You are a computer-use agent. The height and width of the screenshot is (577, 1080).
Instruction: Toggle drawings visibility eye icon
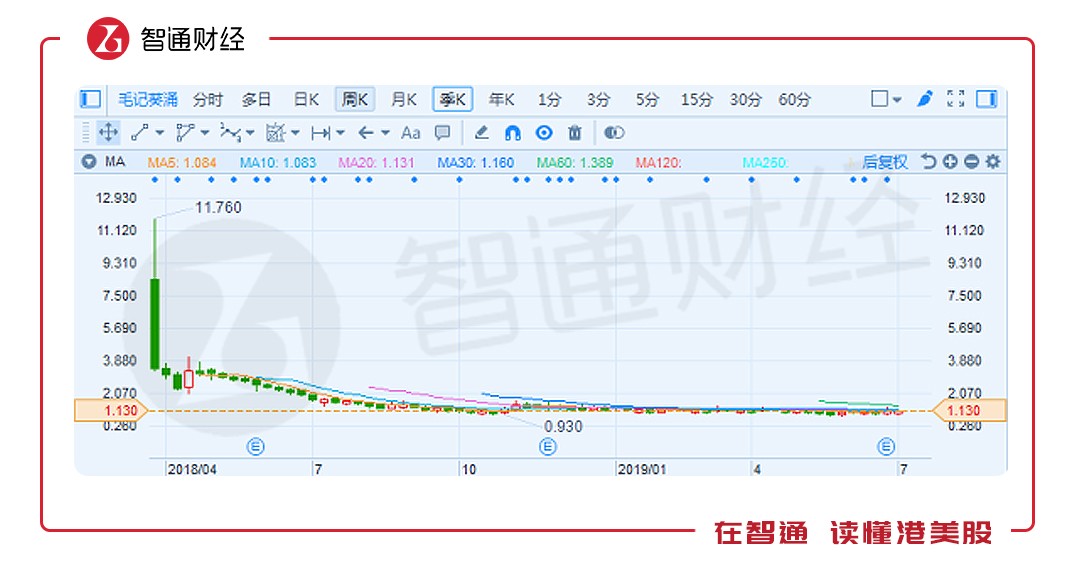click(x=544, y=132)
